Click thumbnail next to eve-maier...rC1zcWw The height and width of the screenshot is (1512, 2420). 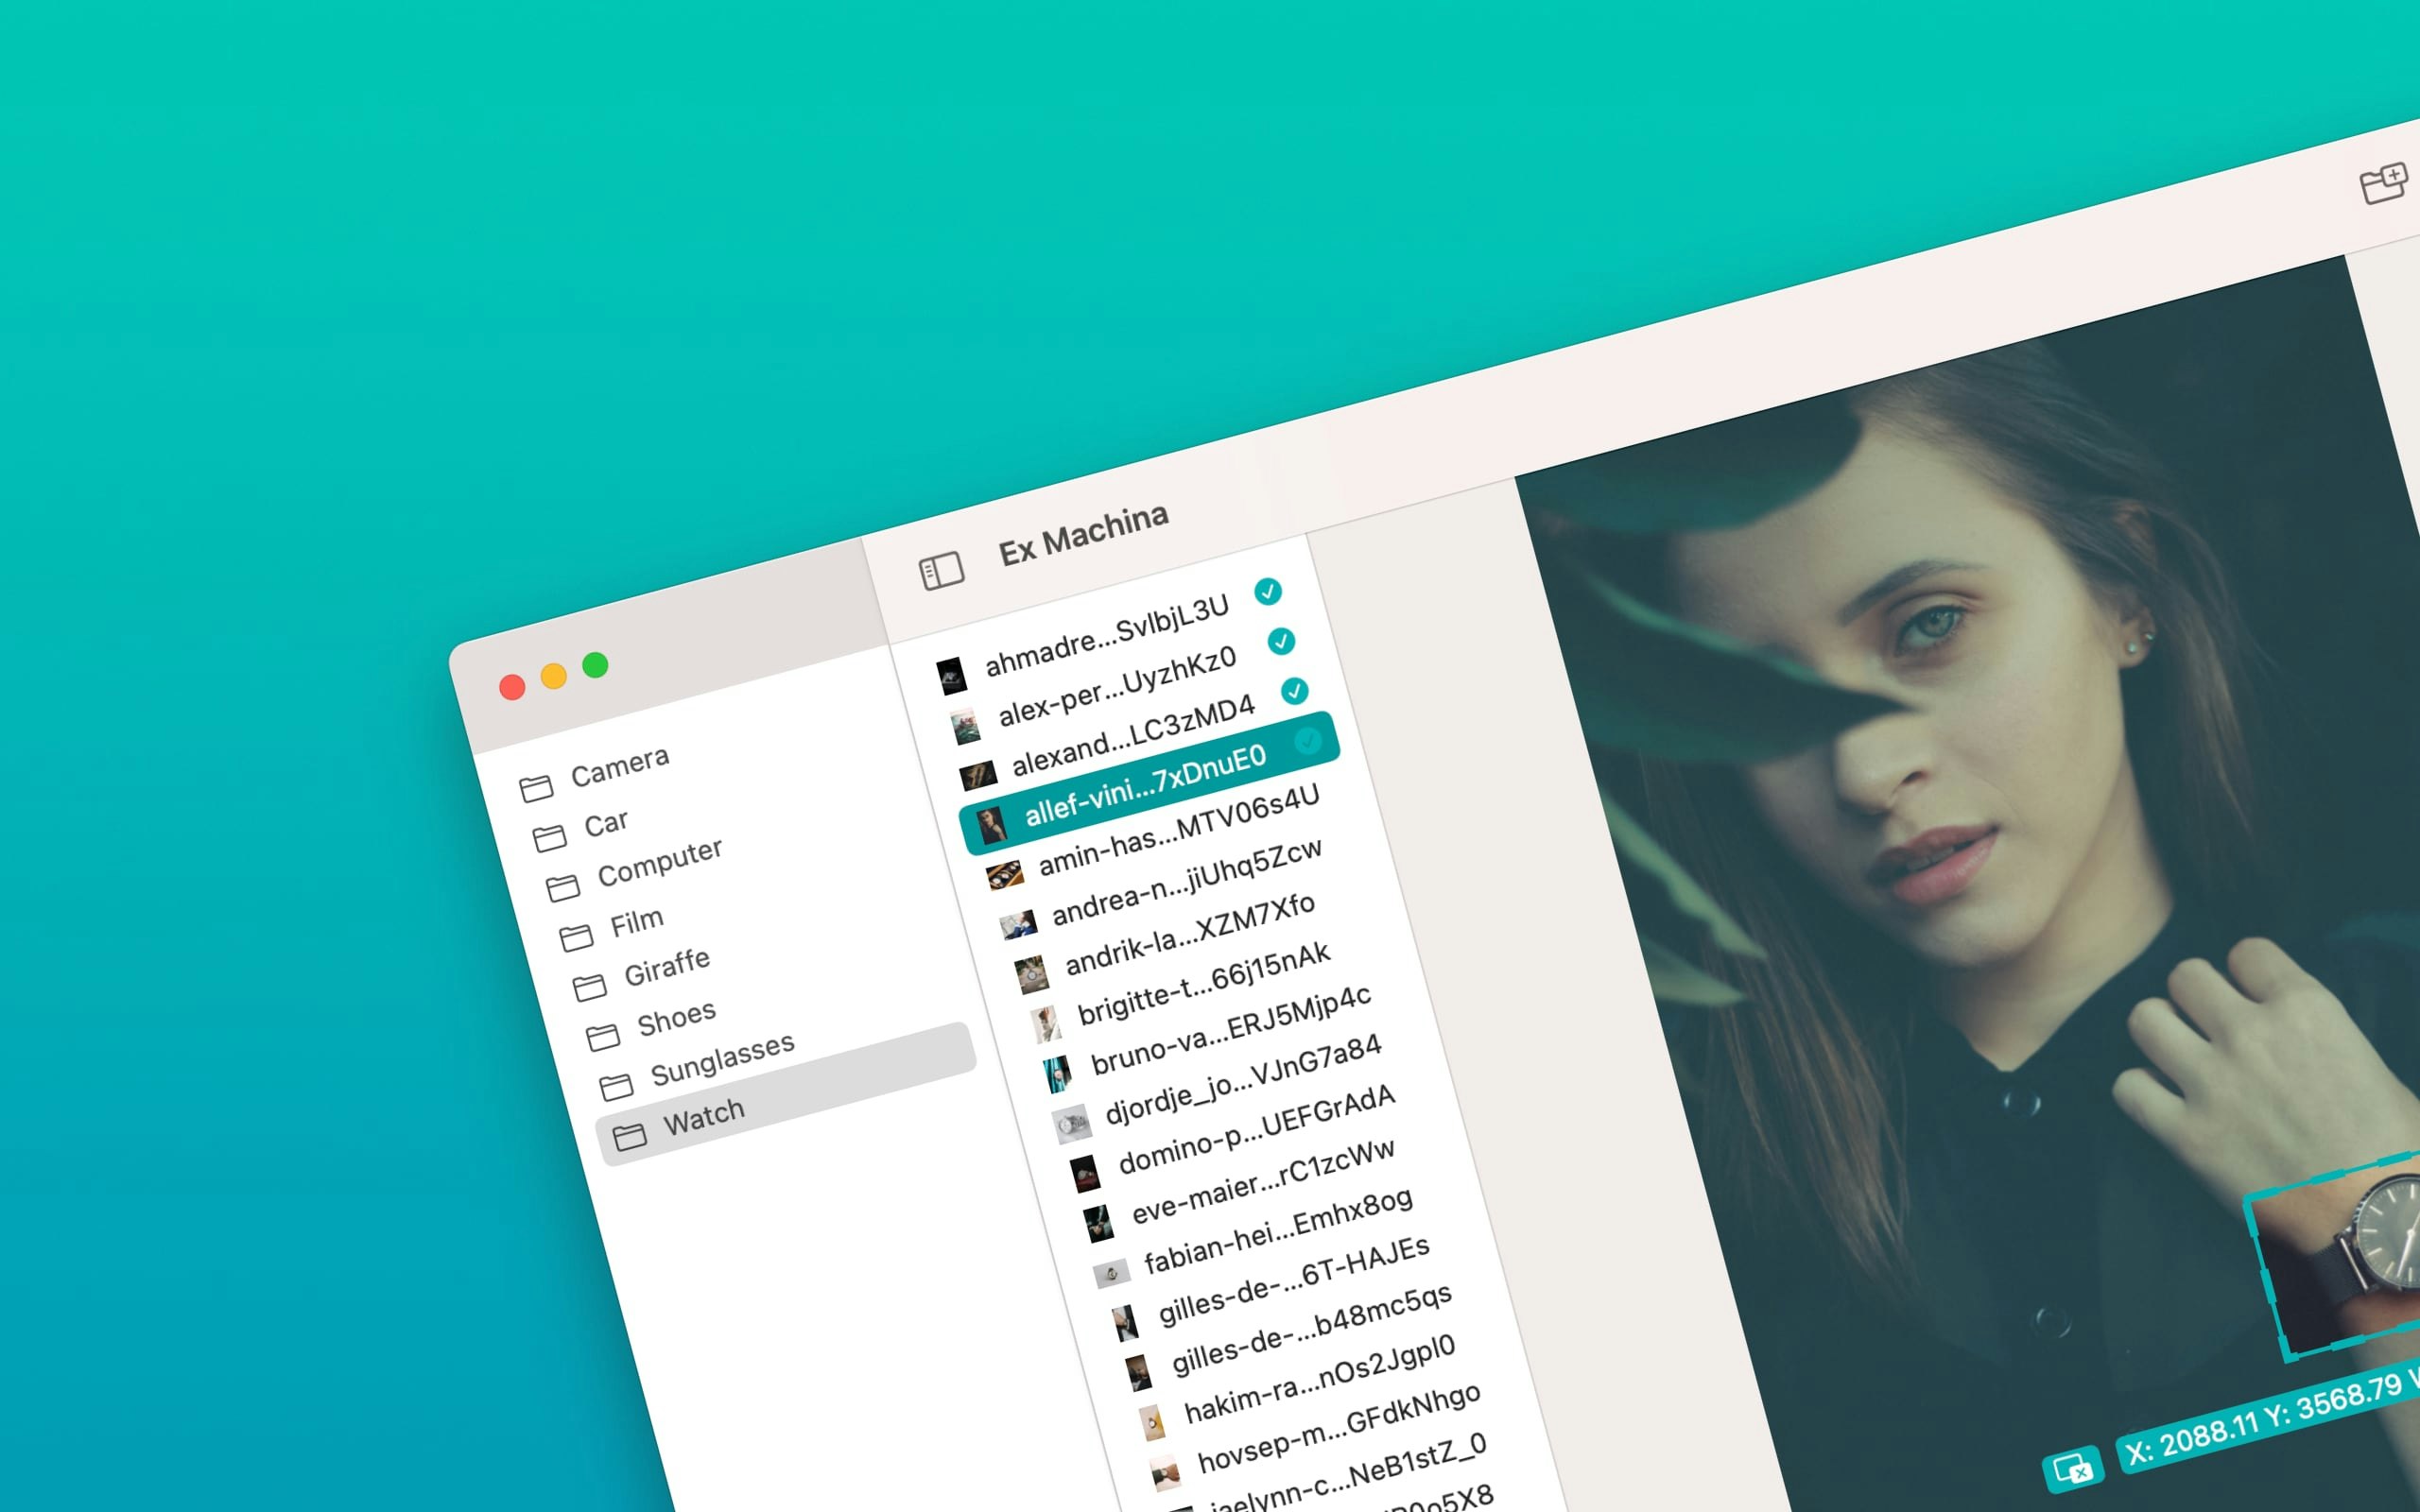1098,1222
